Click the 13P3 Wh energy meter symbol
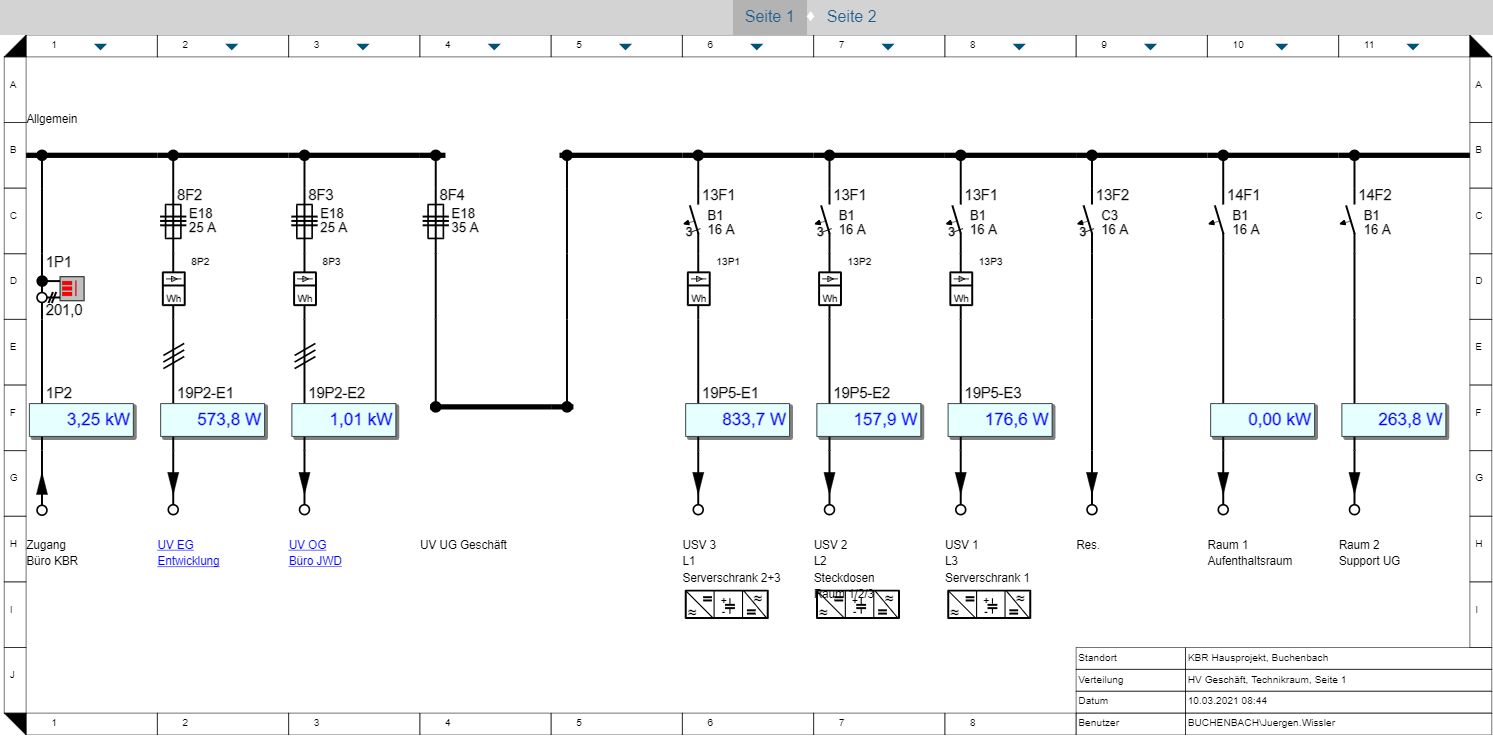 click(961, 289)
